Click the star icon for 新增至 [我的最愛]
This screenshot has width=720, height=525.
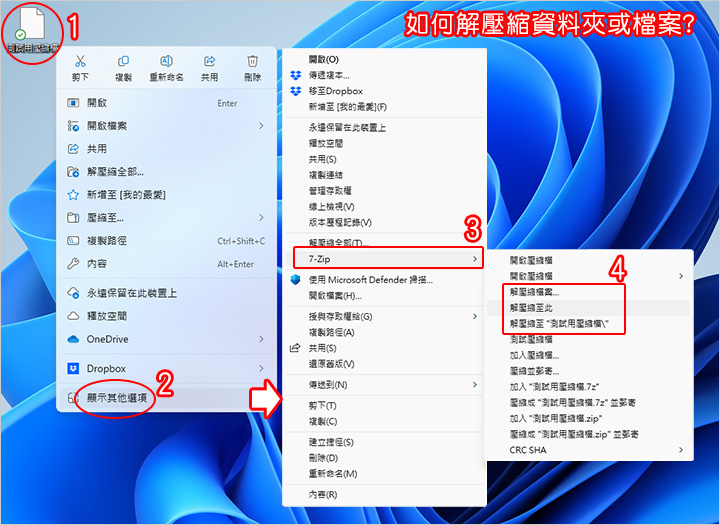coord(73,195)
